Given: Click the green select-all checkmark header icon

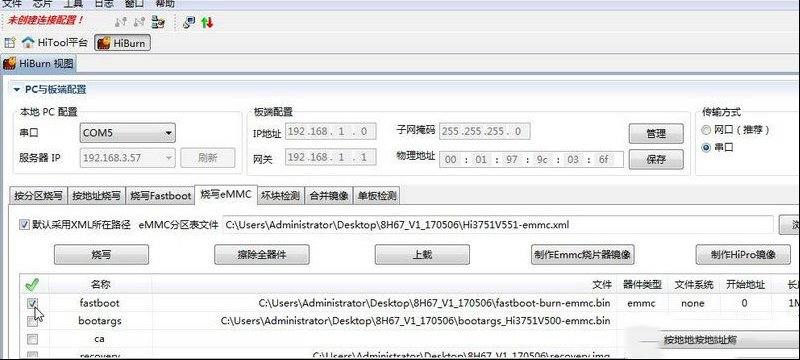Looking at the screenshot, I should coord(32,285).
